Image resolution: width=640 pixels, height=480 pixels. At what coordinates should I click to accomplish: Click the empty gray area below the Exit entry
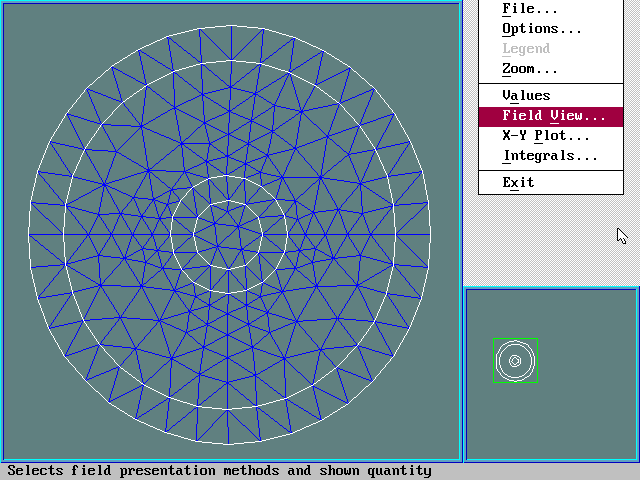(x=550, y=240)
